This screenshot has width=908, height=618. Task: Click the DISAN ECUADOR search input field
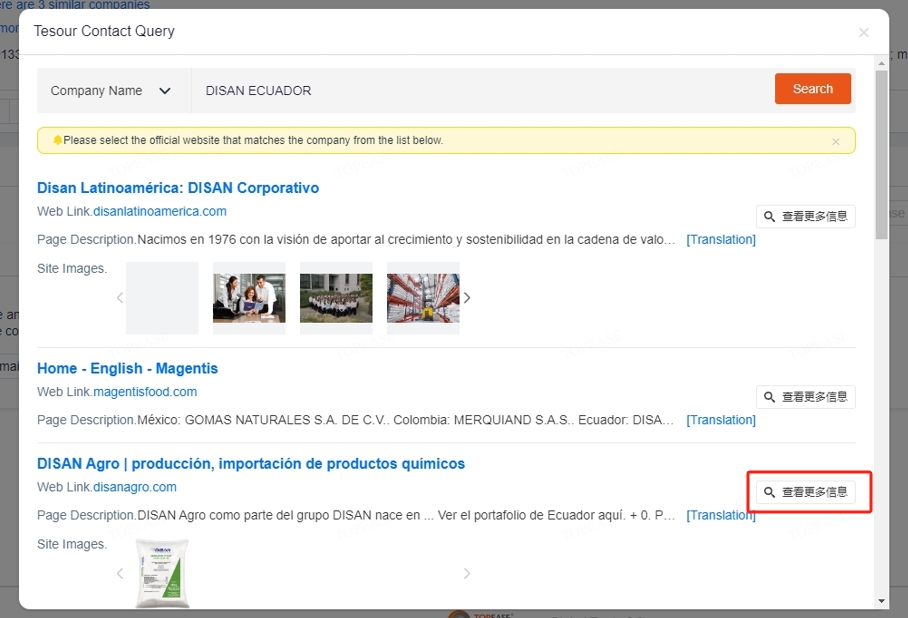pyautogui.click(x=482, y=90)
